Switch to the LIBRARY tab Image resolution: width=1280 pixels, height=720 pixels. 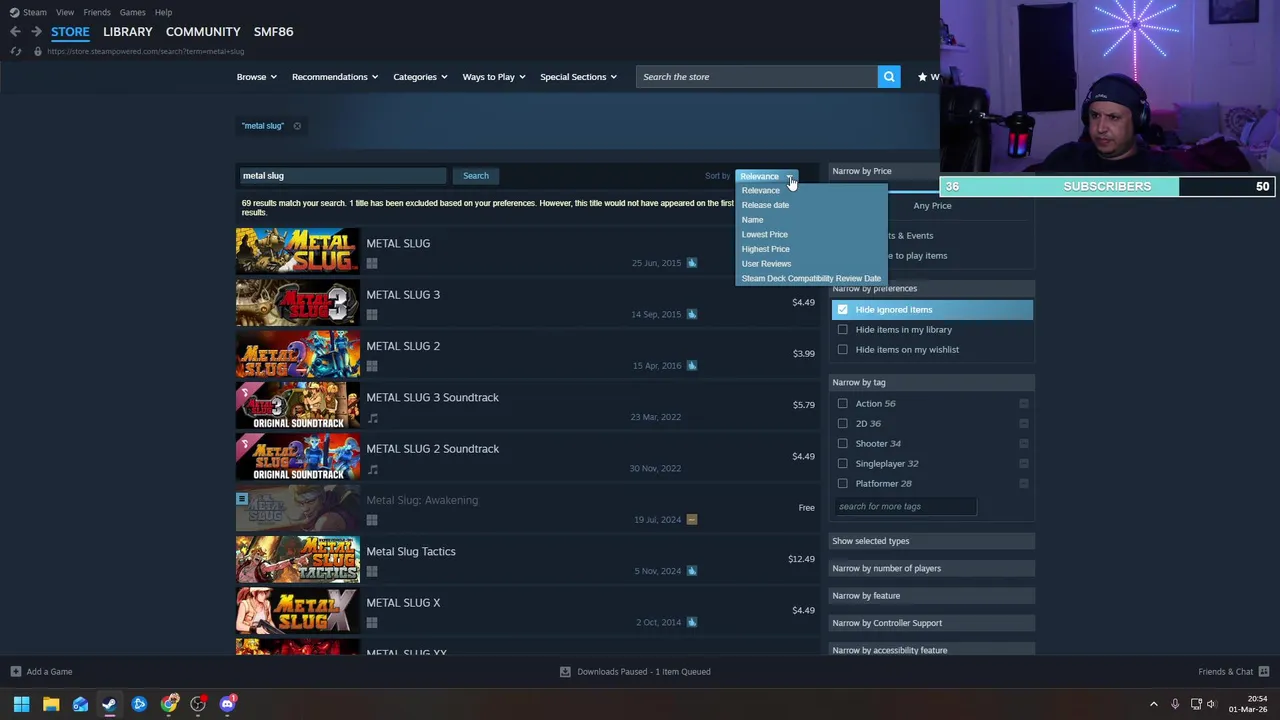(128, 32)
